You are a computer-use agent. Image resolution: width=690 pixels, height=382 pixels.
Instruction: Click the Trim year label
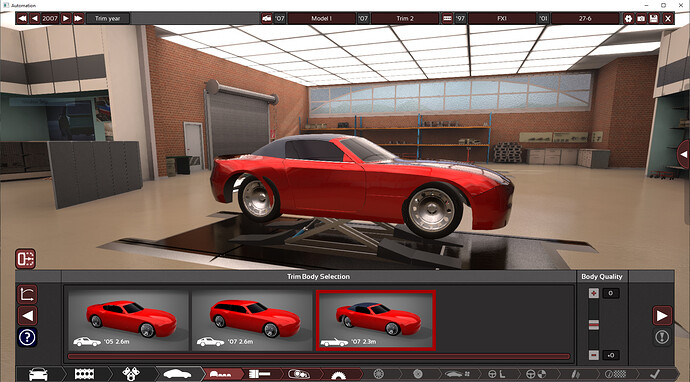pyautogui.click(x=108, y=18)
